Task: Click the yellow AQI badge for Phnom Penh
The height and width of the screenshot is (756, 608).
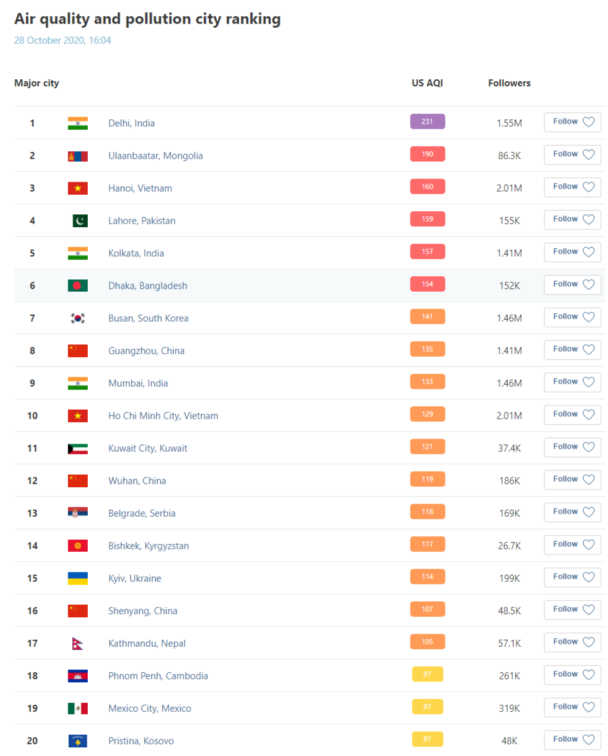Action: [427, 675]
